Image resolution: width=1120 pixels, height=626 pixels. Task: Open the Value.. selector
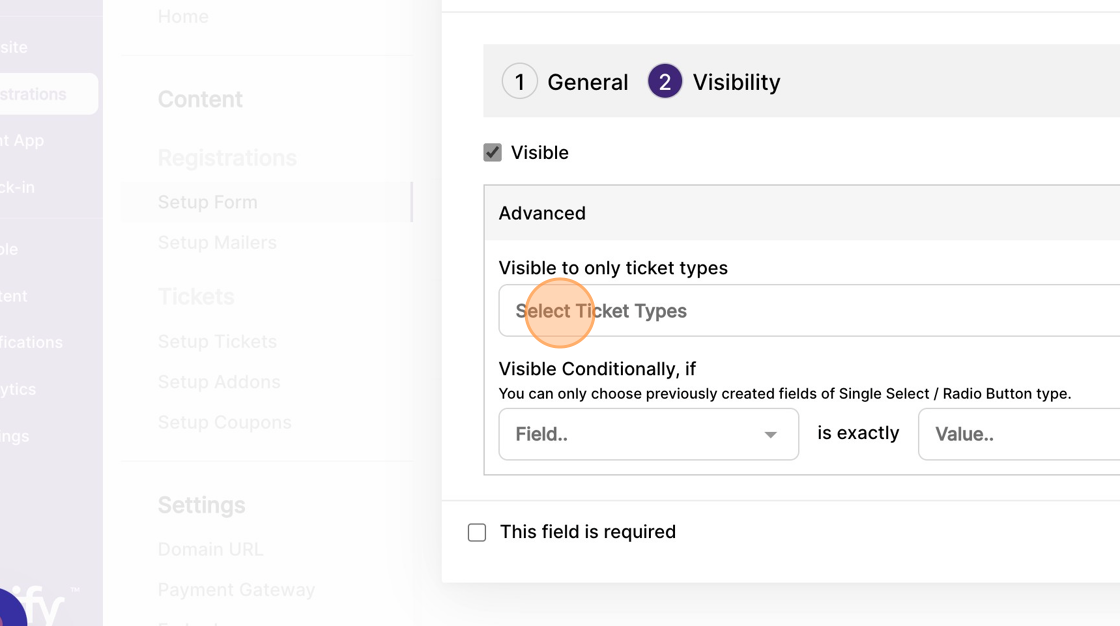(x=1019, y=434)
